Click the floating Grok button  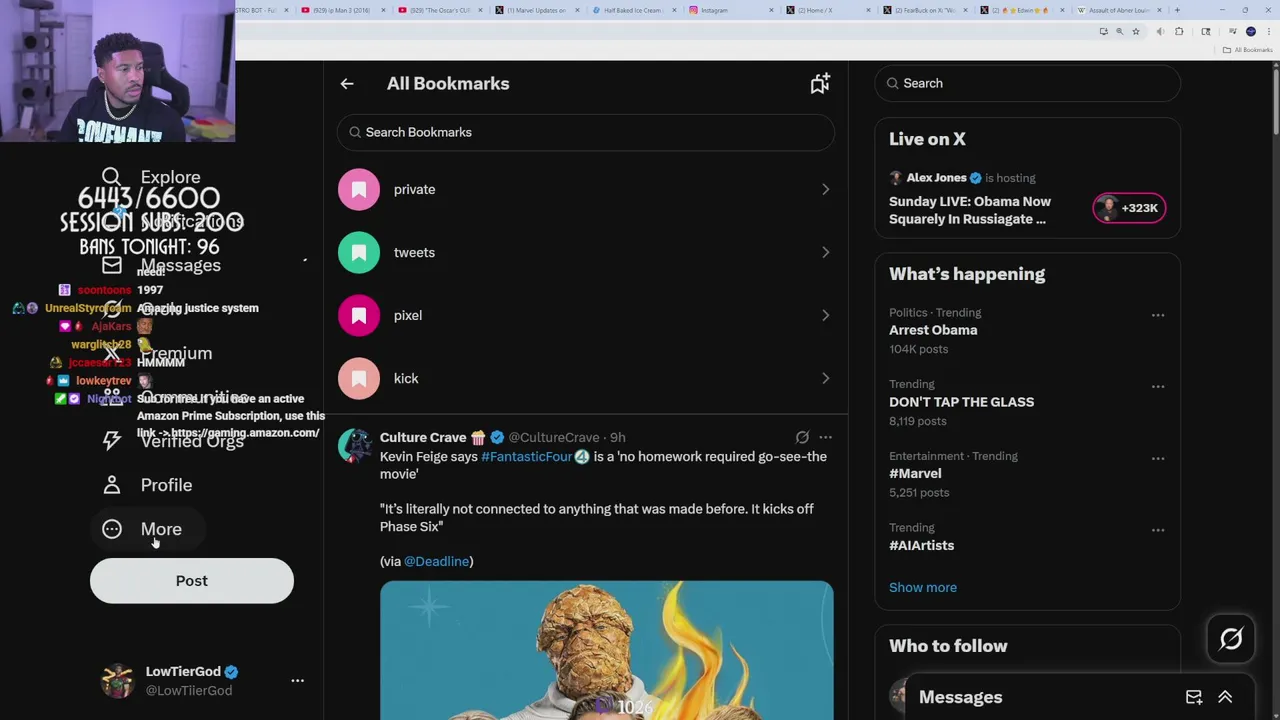1231,639
